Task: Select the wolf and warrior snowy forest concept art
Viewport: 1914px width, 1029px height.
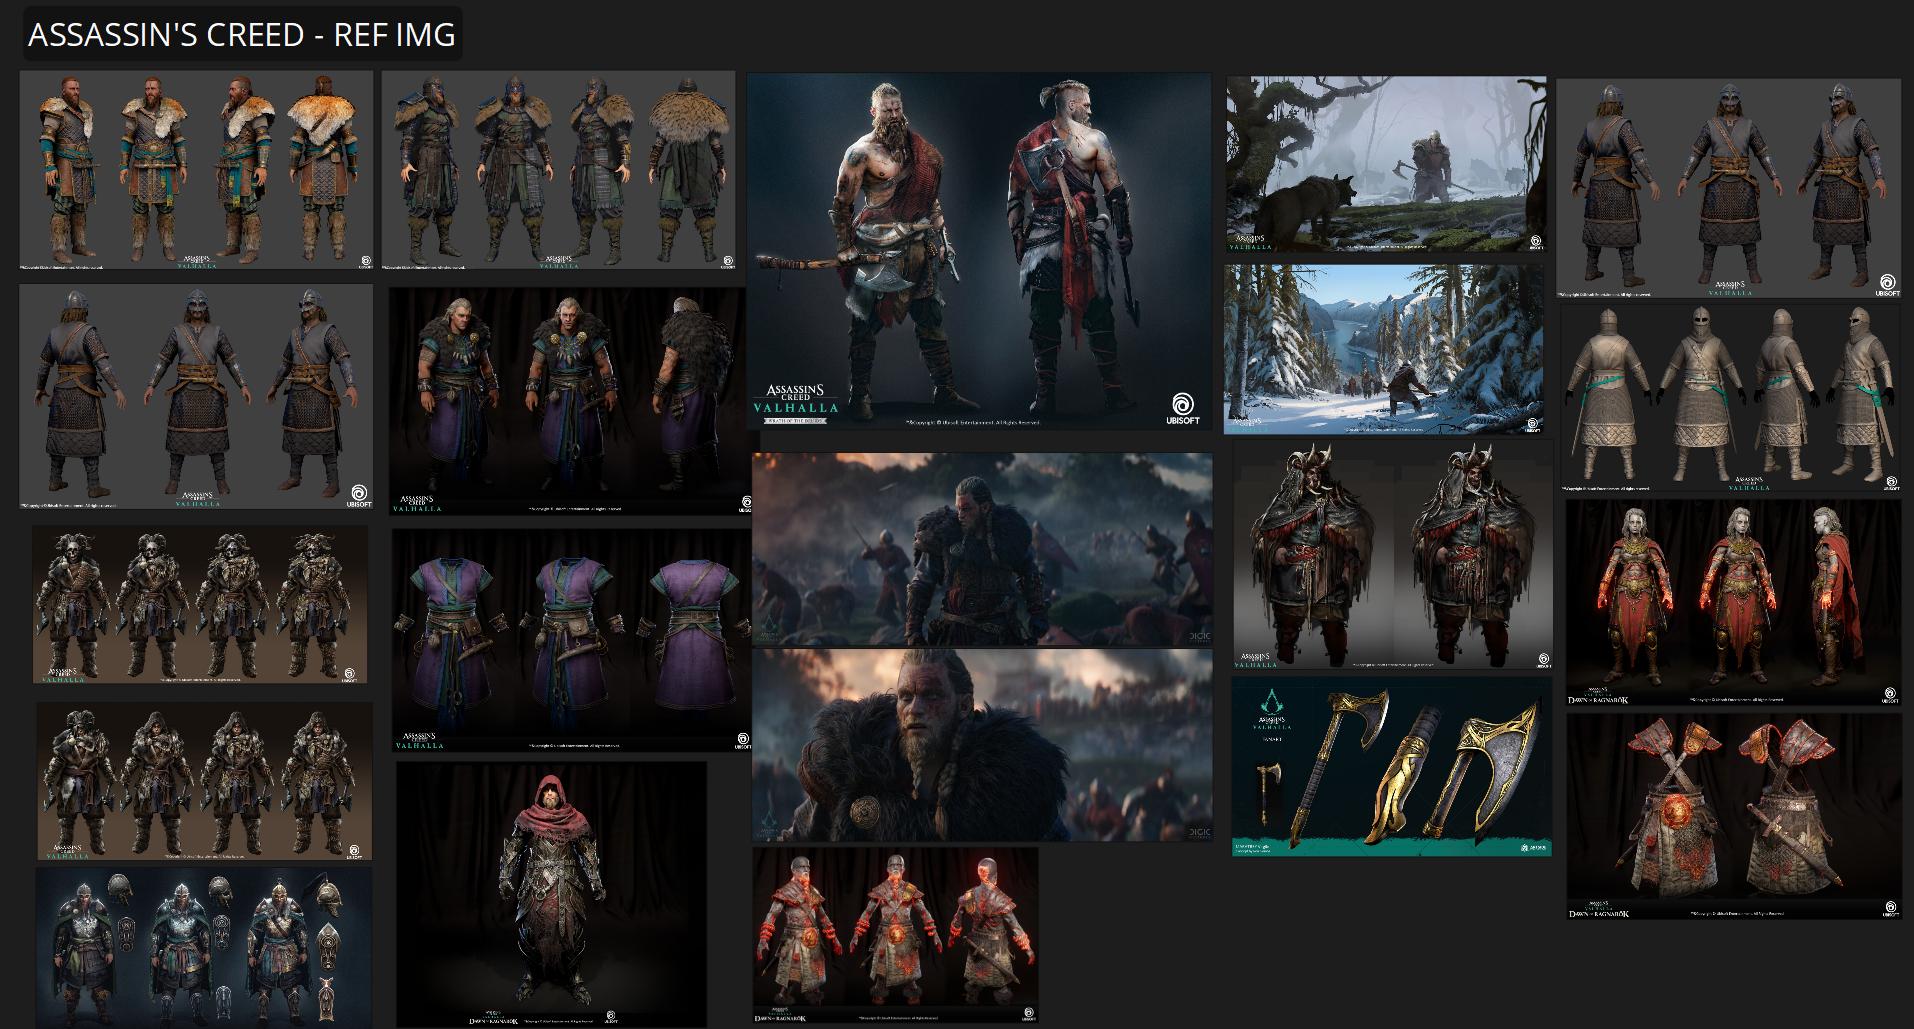Action: [1386, 164]
